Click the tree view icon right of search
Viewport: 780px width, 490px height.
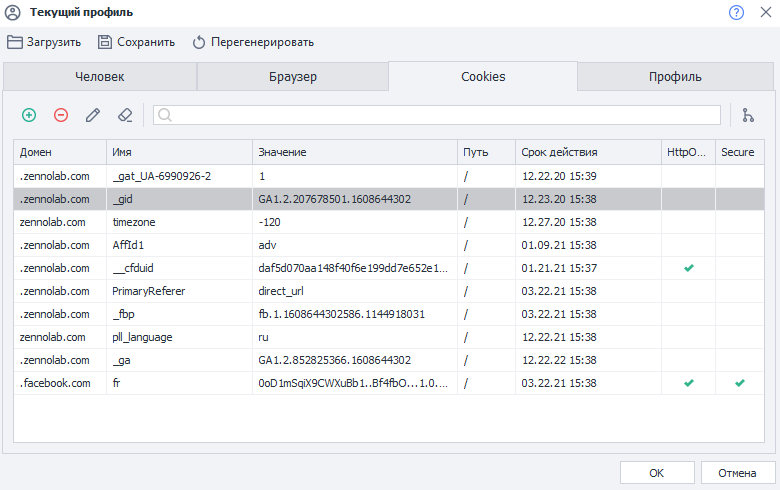[748, 115]
